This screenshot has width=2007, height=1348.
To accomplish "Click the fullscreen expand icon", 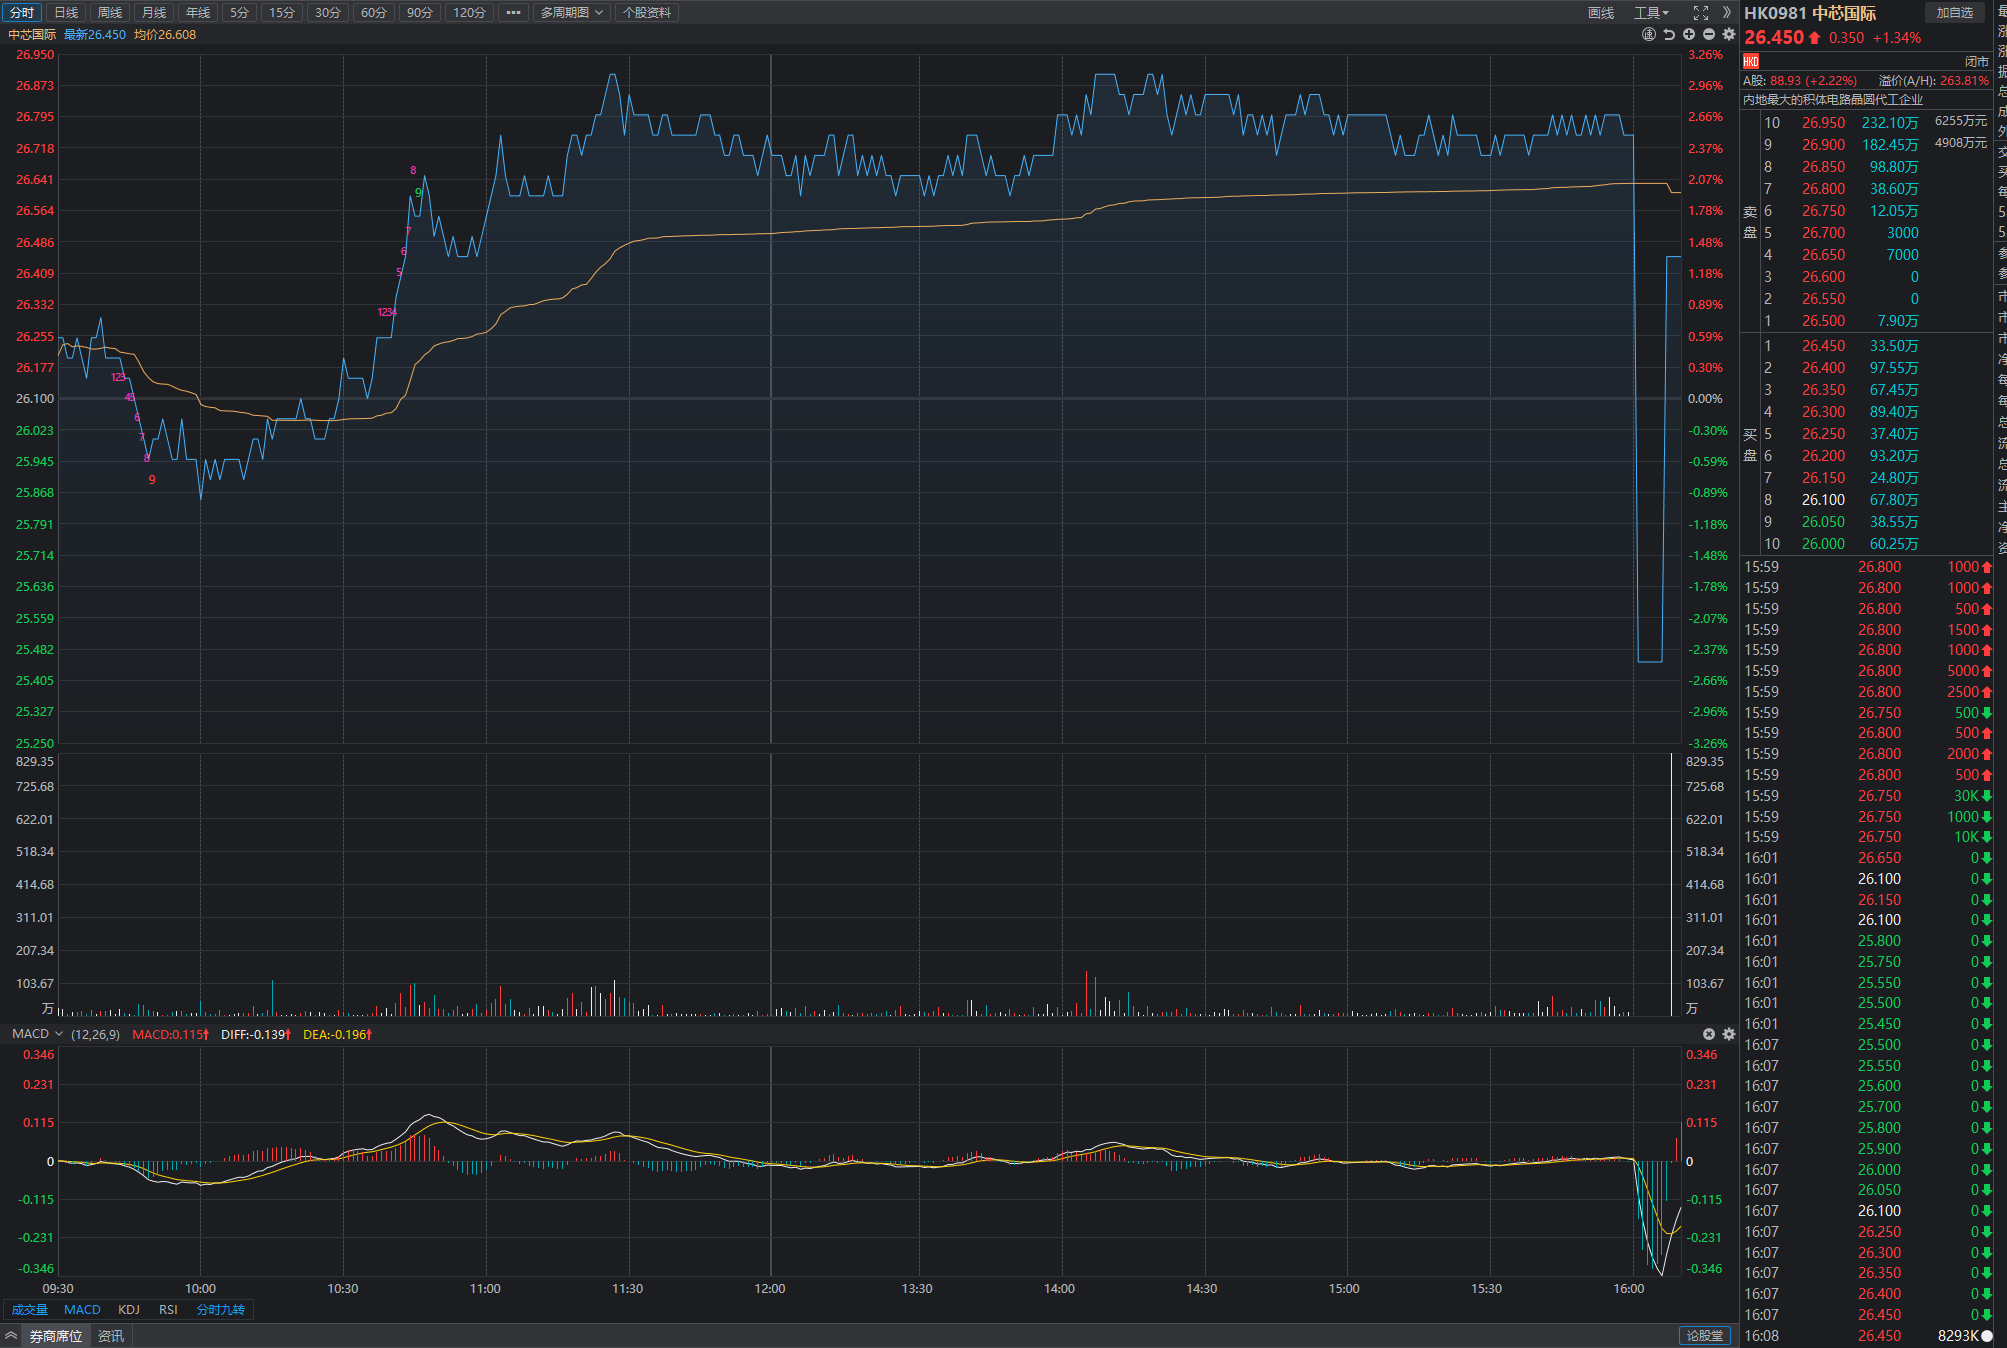I will [x=1700, y=13].
